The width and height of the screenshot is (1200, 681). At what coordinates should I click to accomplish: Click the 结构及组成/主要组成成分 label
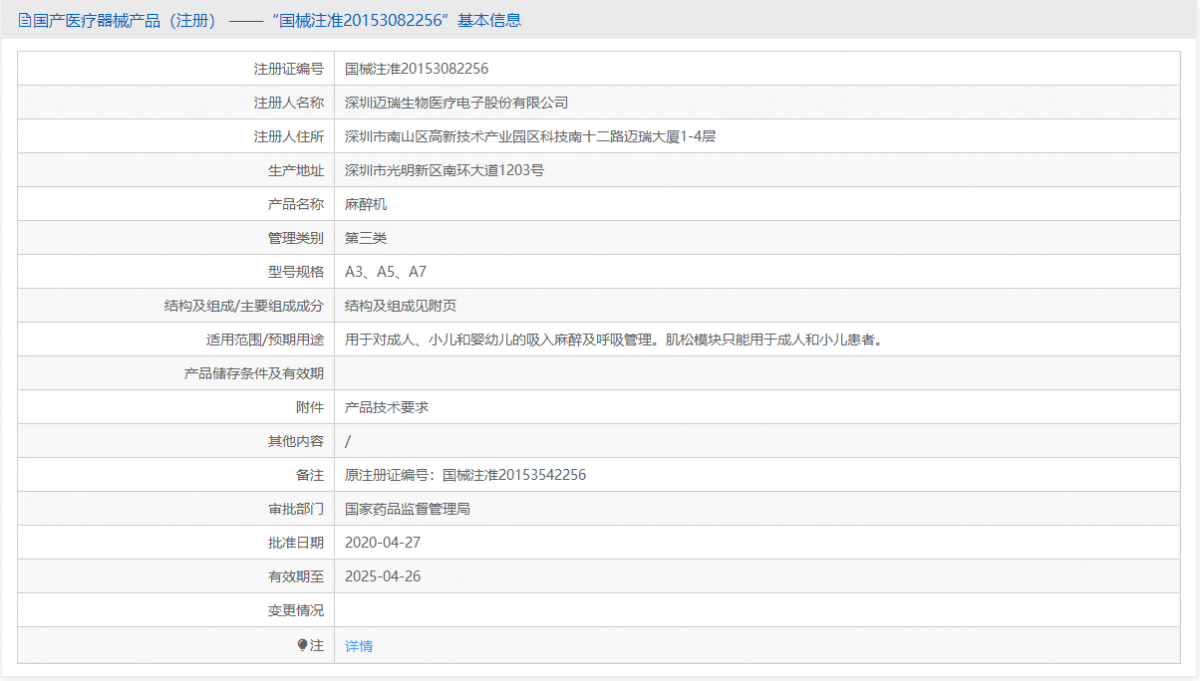tap(244, 306)
